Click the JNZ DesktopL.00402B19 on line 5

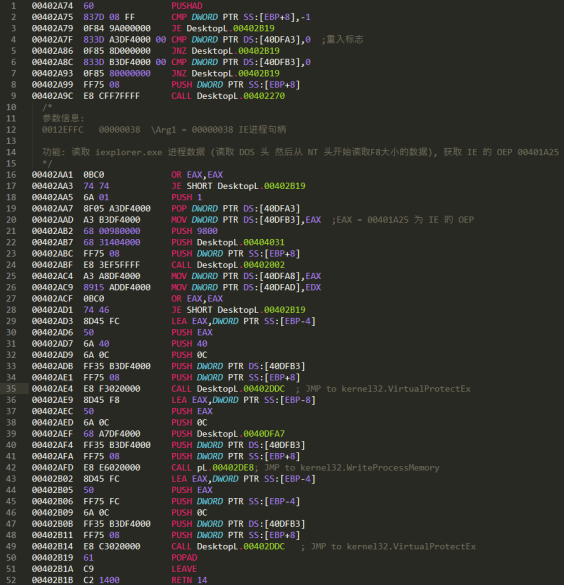(225, 50)
